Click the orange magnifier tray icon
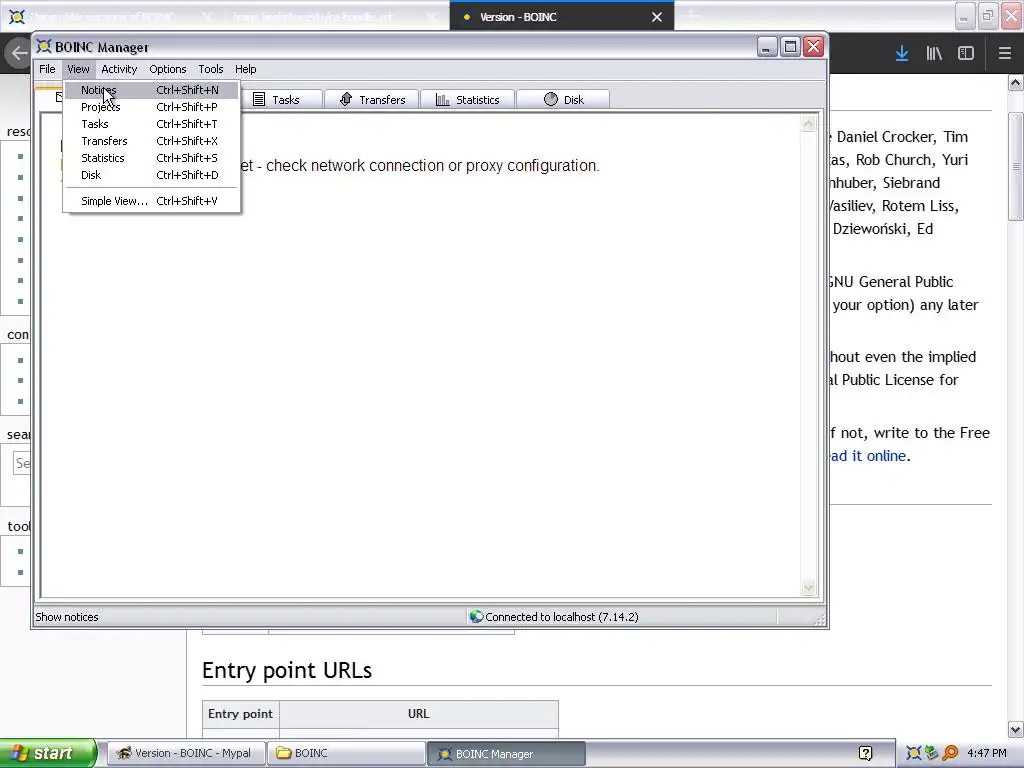 tap(950, 753)
